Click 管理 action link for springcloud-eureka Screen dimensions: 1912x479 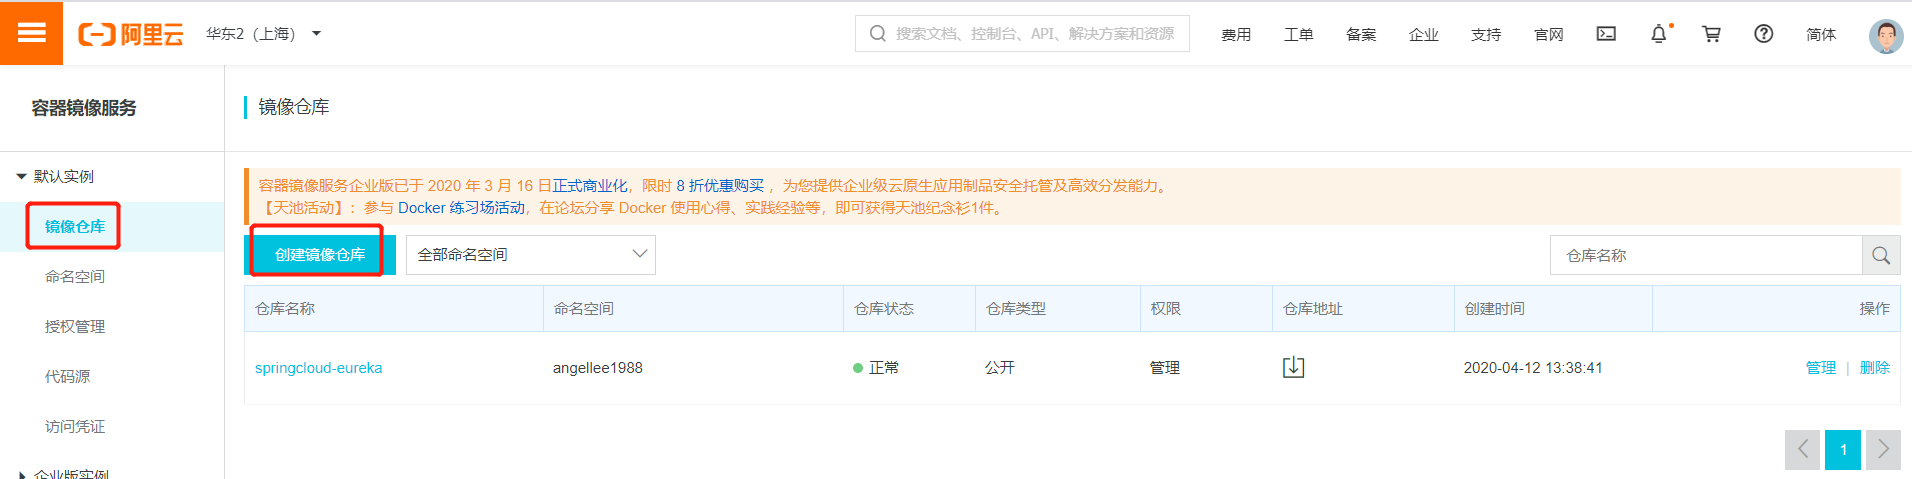(x=1821, y=368)
